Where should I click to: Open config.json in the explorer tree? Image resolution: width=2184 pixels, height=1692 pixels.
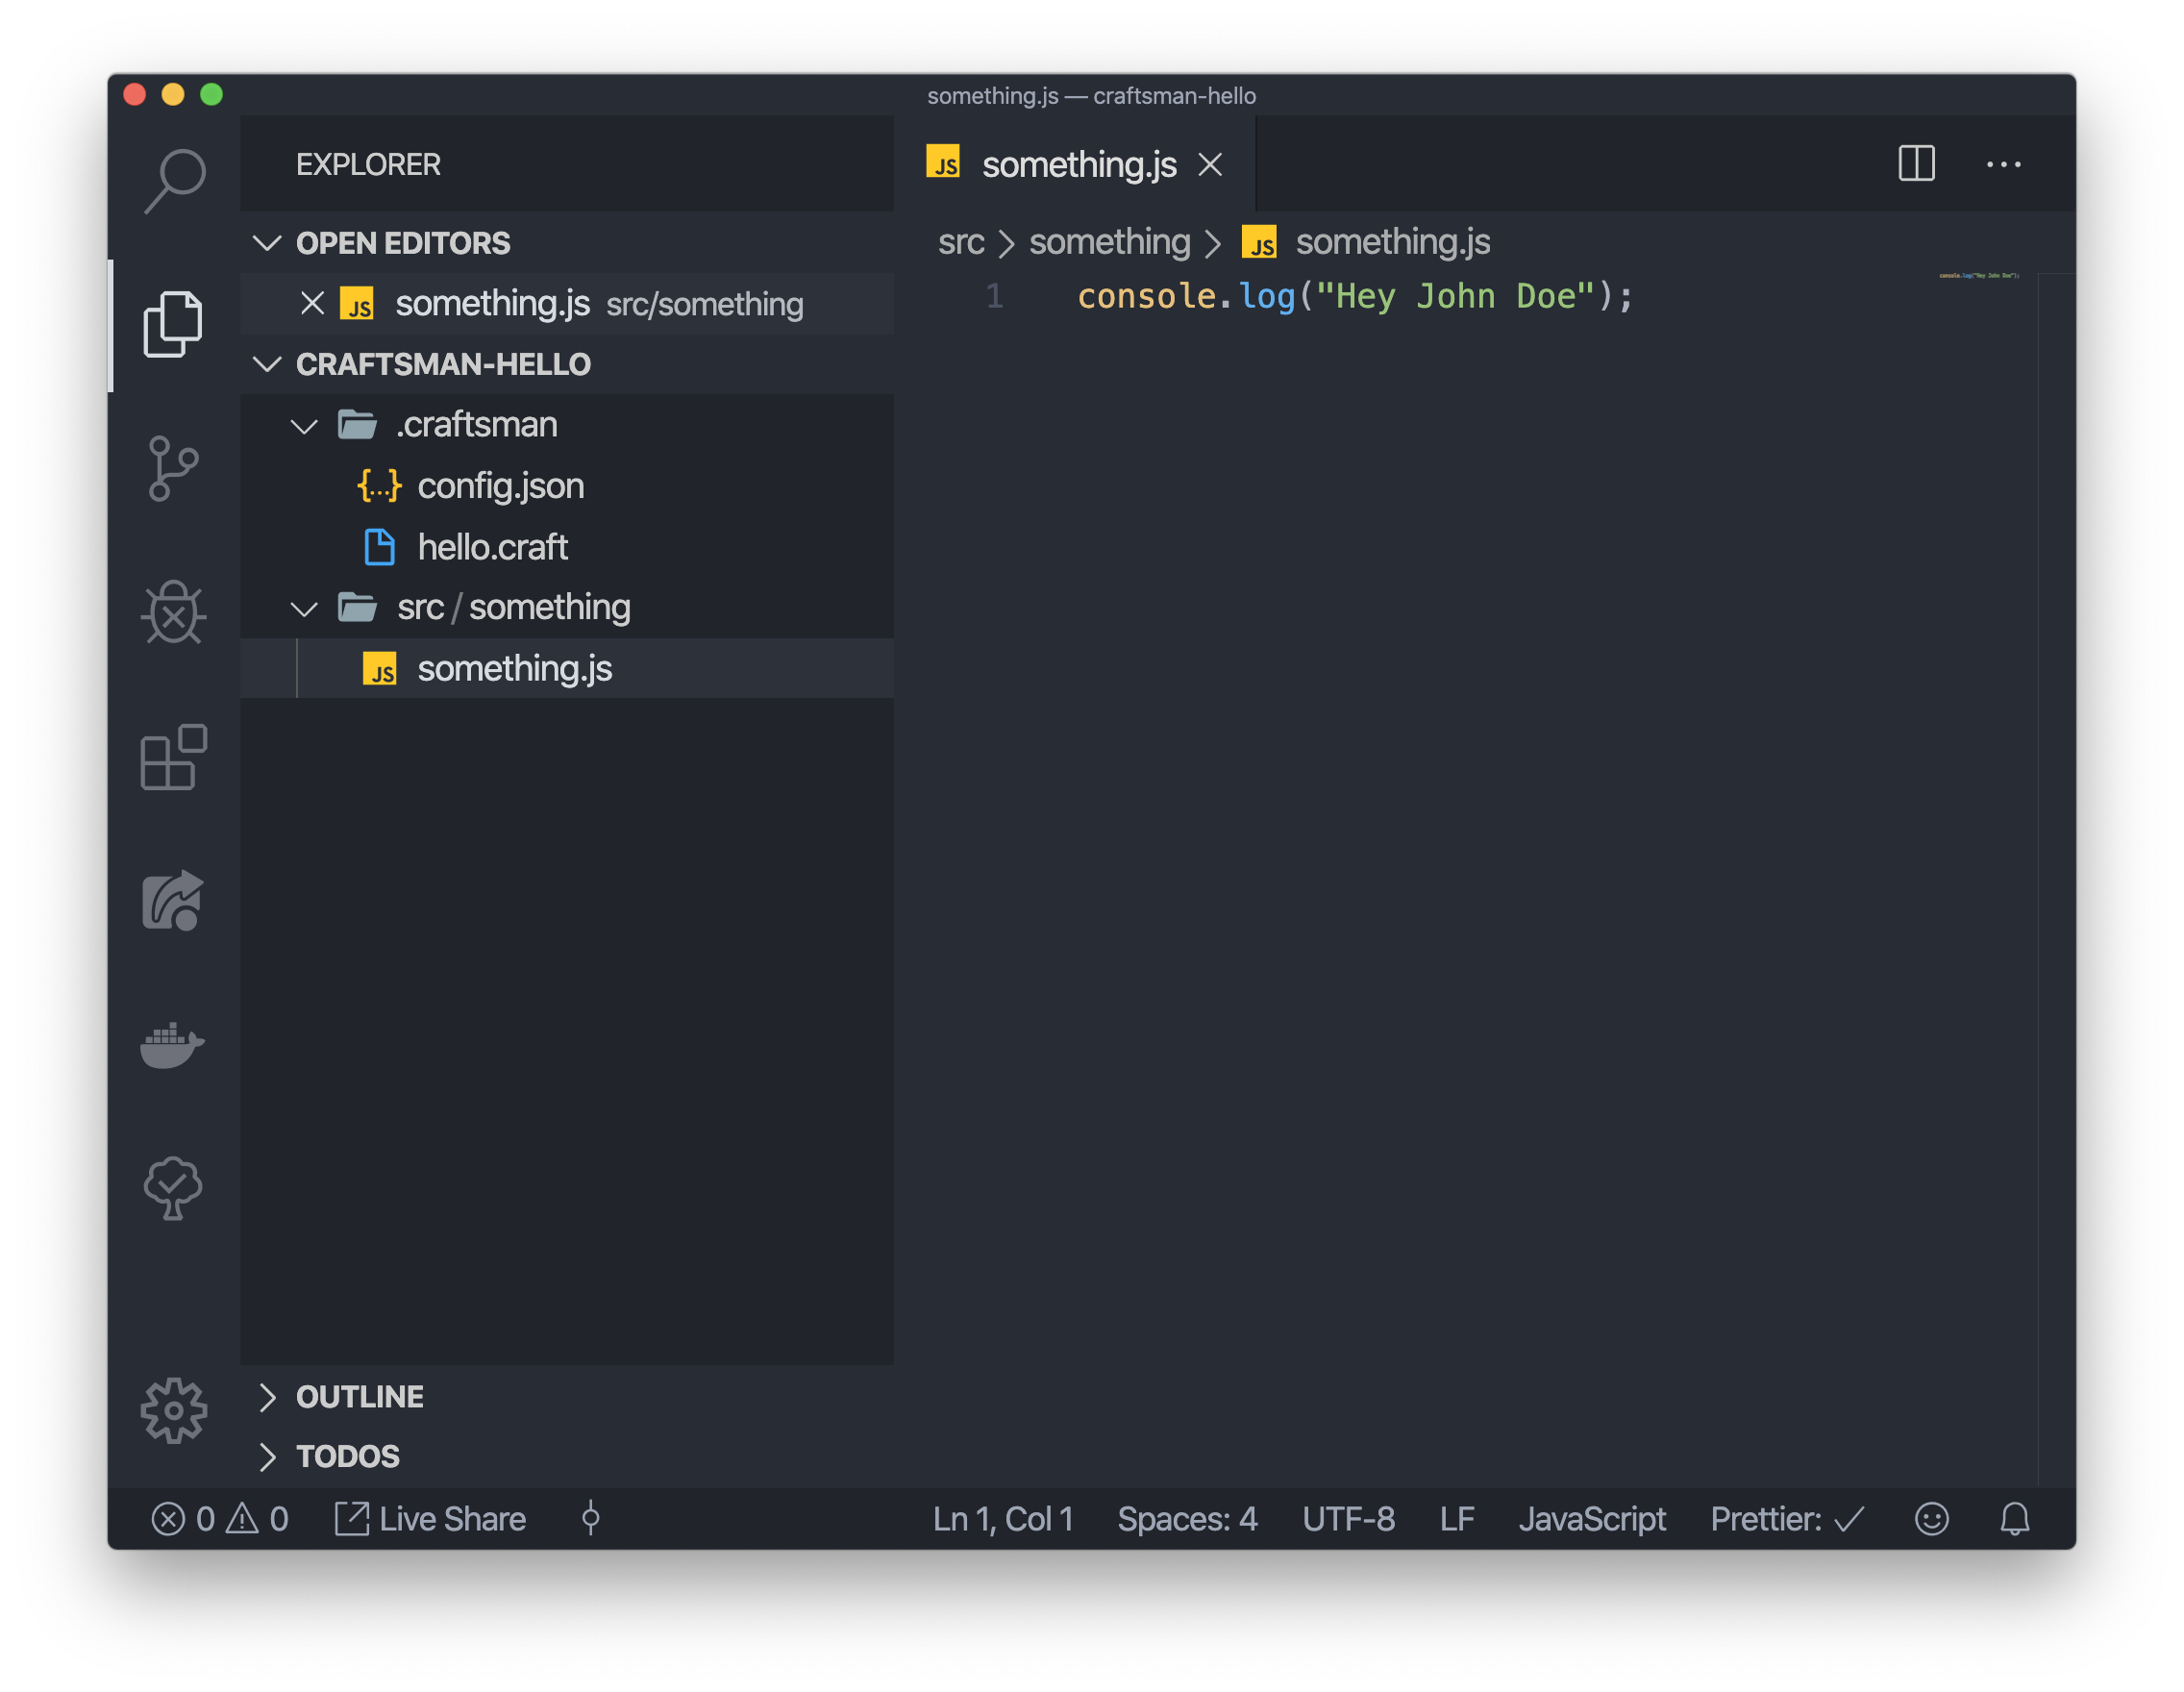[x=500, y=486]
